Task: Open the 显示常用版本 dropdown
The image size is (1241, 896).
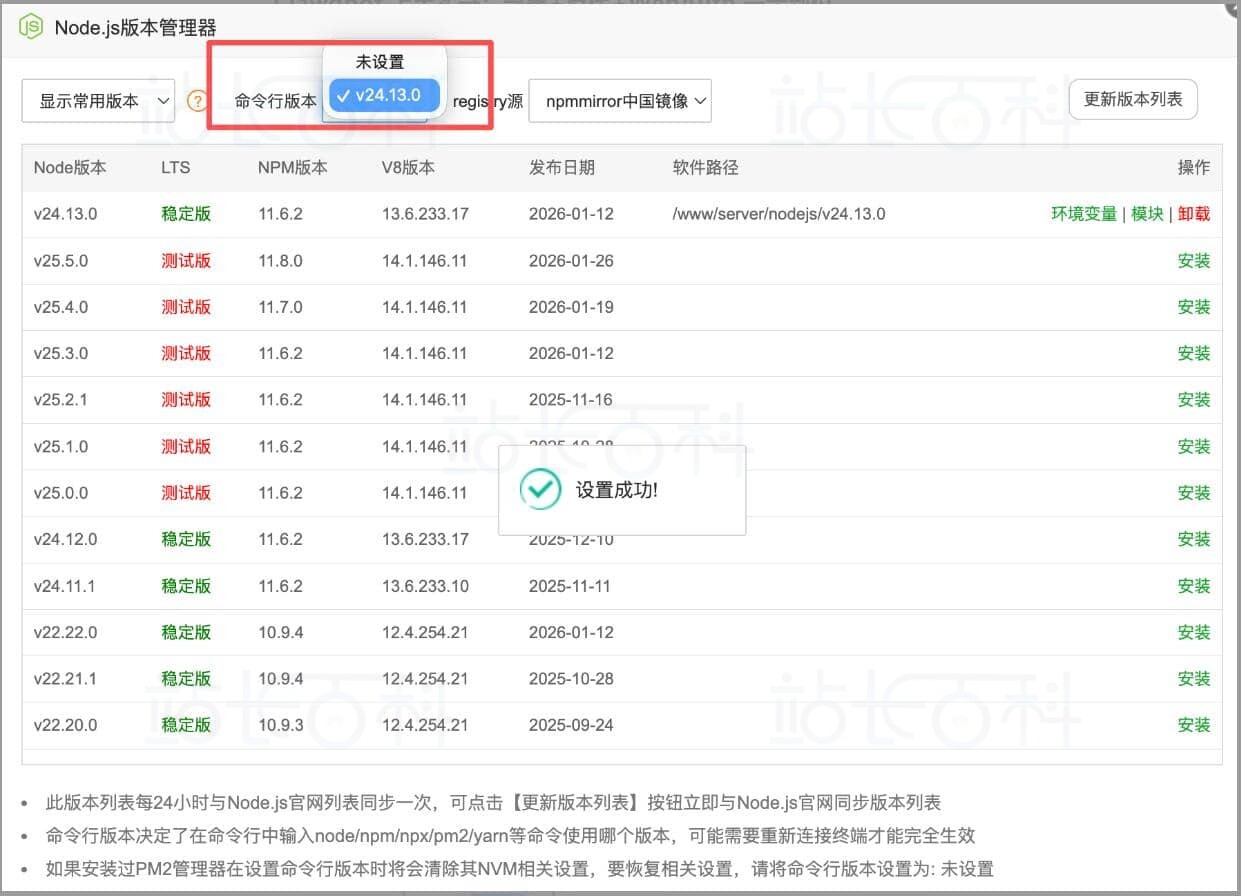Action: click(x=98, y=101)
